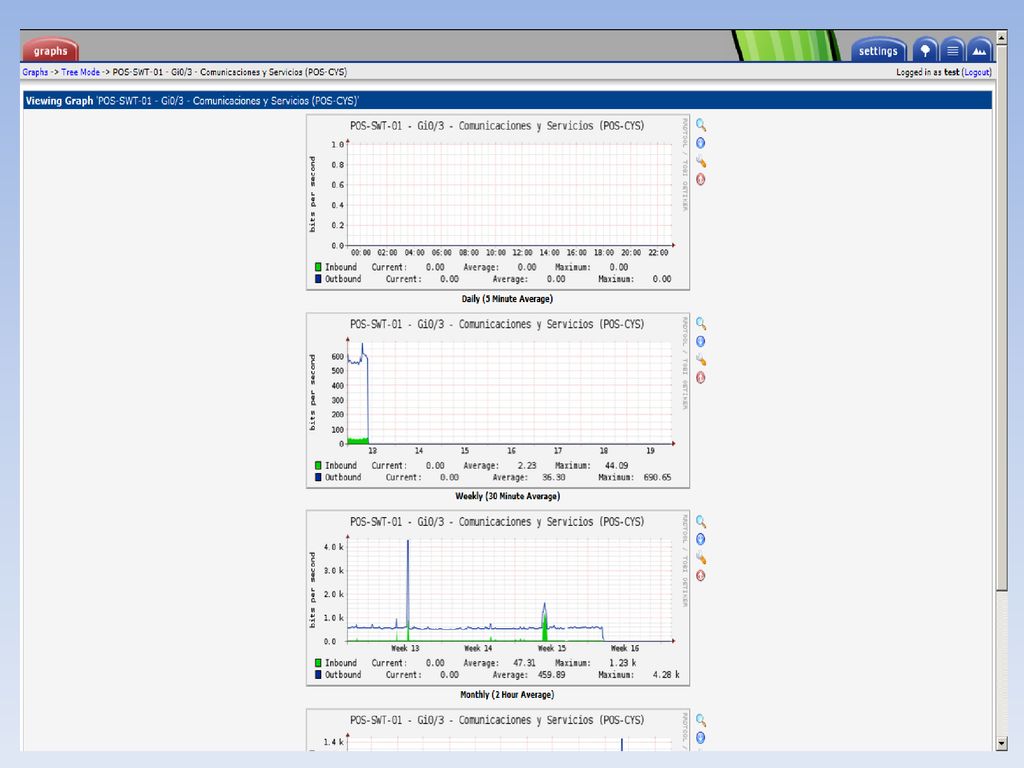1024x768 pixels.
Task: Open the red graphs tab
Action: click(x=50, y=50)
